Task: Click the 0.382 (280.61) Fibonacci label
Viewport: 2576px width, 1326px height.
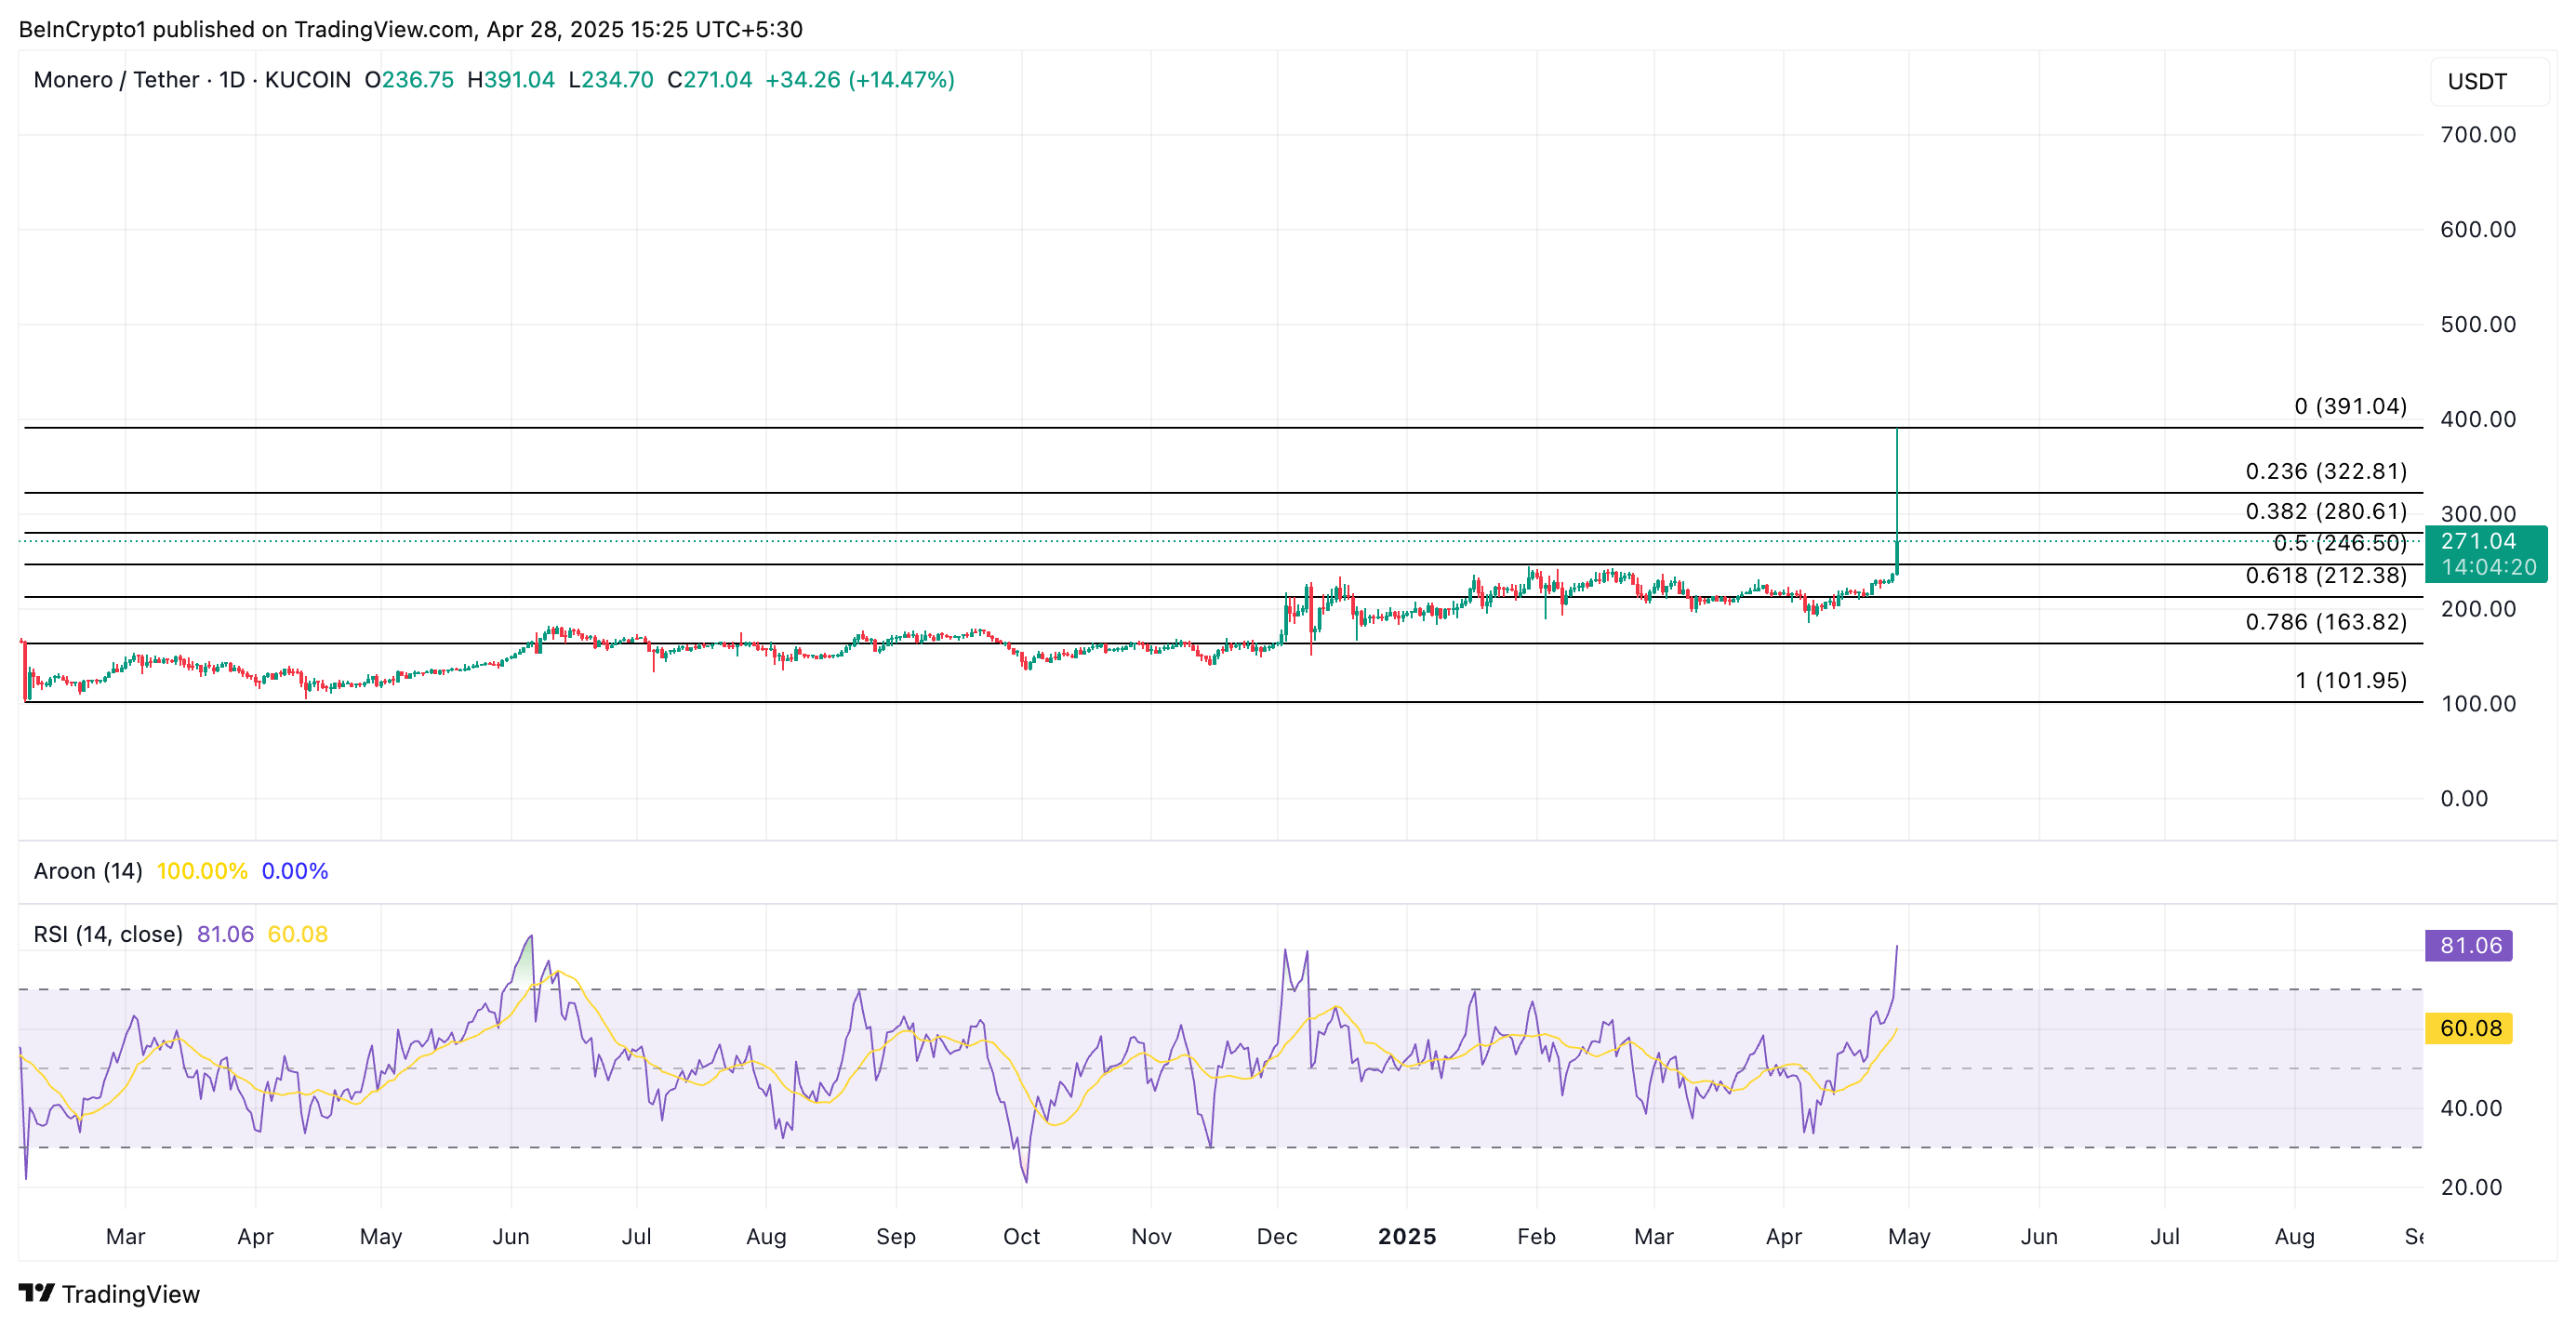Action: [x=2325, y=511]
